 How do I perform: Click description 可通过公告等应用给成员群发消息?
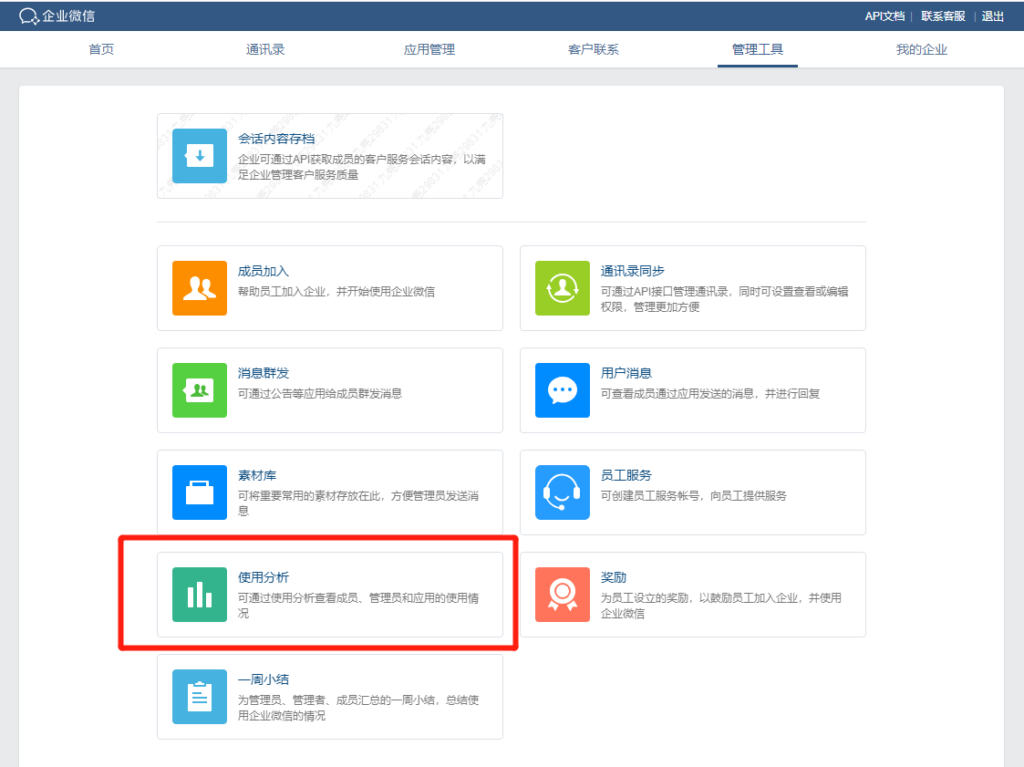tap(320, 393)
